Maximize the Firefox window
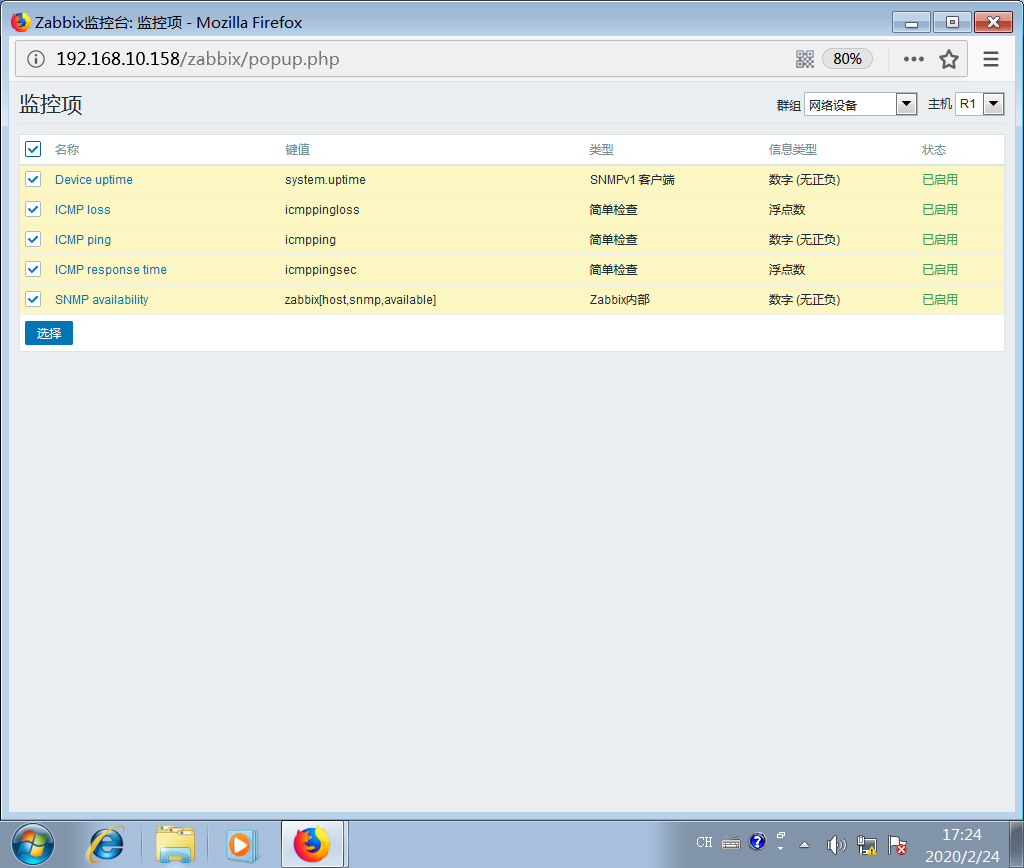The height and width of the screenshot is (868, 1024). tap(952, 22)
